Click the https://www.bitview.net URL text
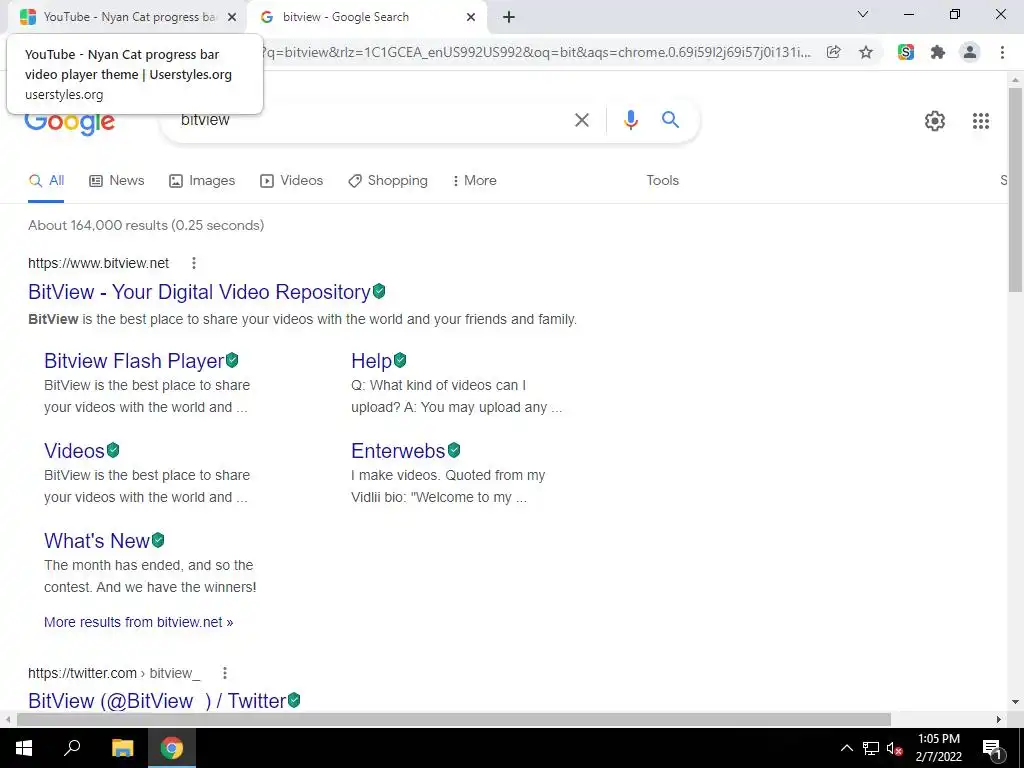The height and width of the screenshot is (768, 1024). point(99,263)
